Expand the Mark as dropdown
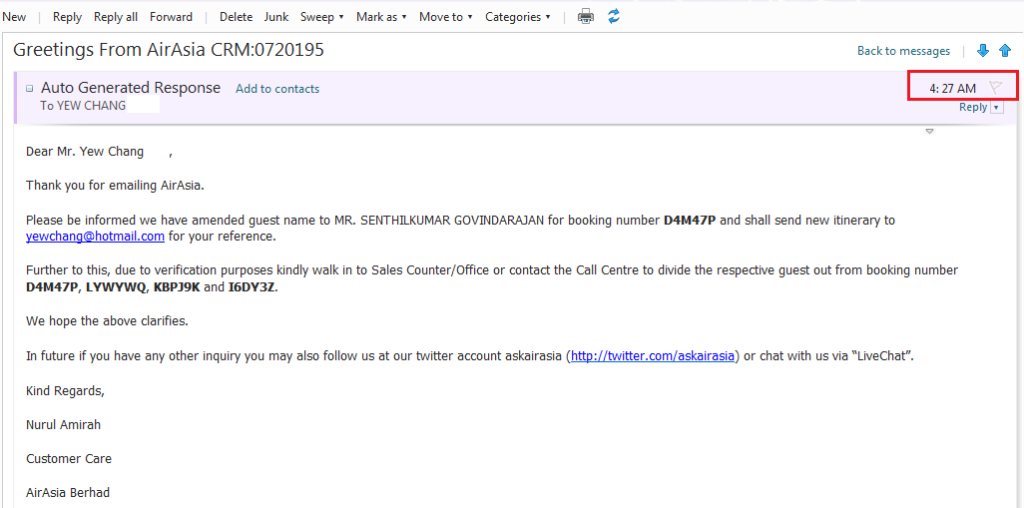 (381, 17)
